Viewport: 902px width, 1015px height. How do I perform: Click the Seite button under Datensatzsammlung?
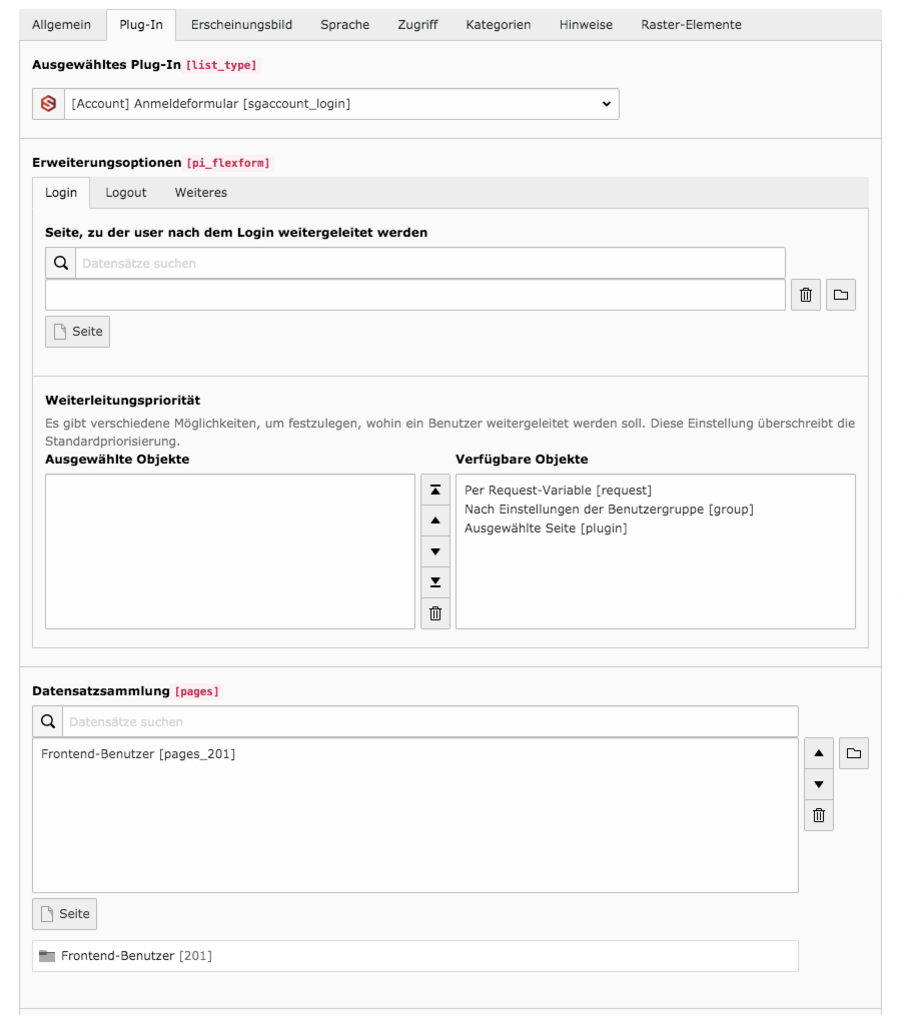pos(65,912)
